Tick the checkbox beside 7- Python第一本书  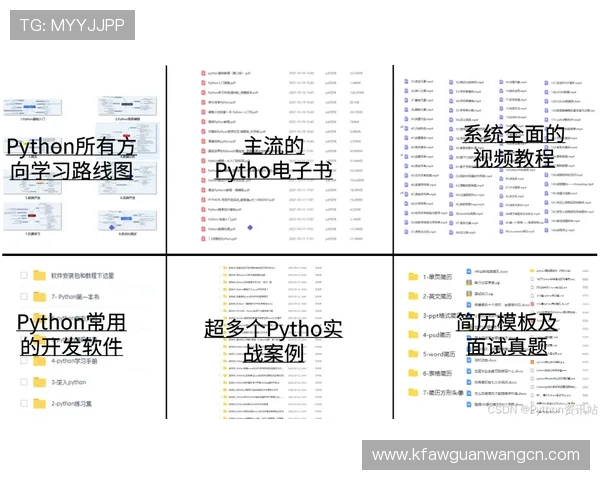24,297
